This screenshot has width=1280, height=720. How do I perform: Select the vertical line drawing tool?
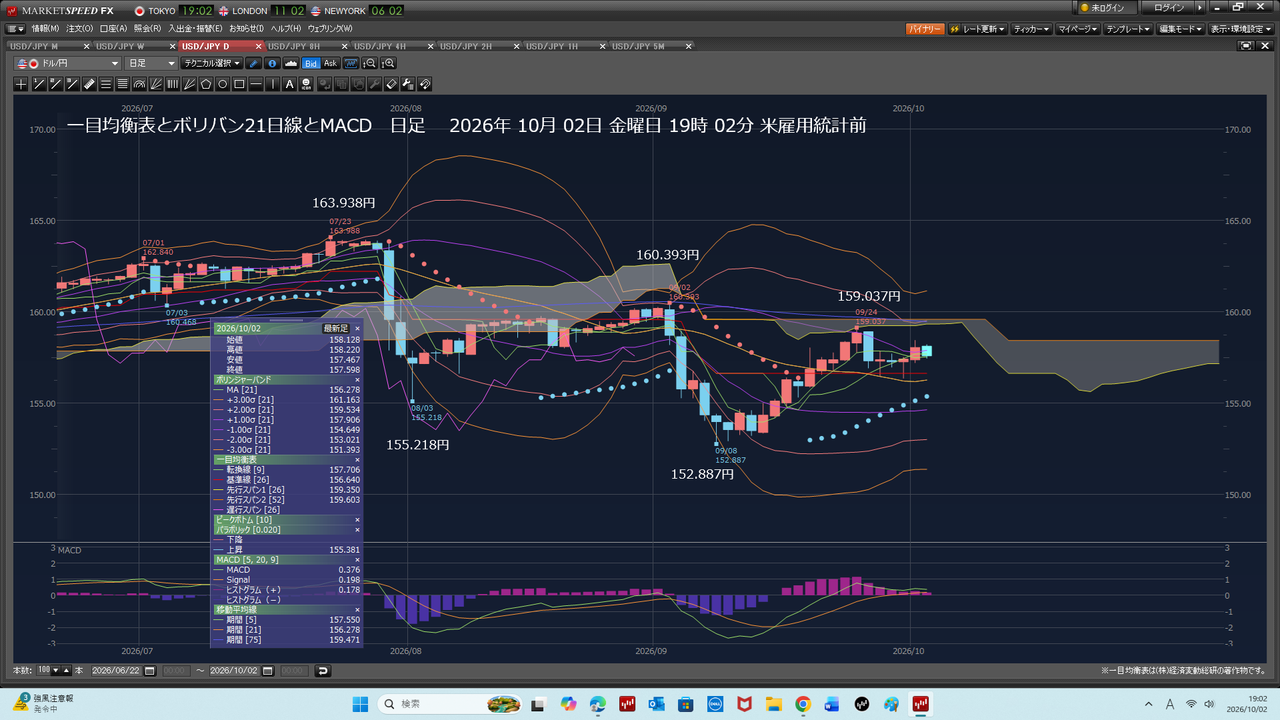point(273,84)
